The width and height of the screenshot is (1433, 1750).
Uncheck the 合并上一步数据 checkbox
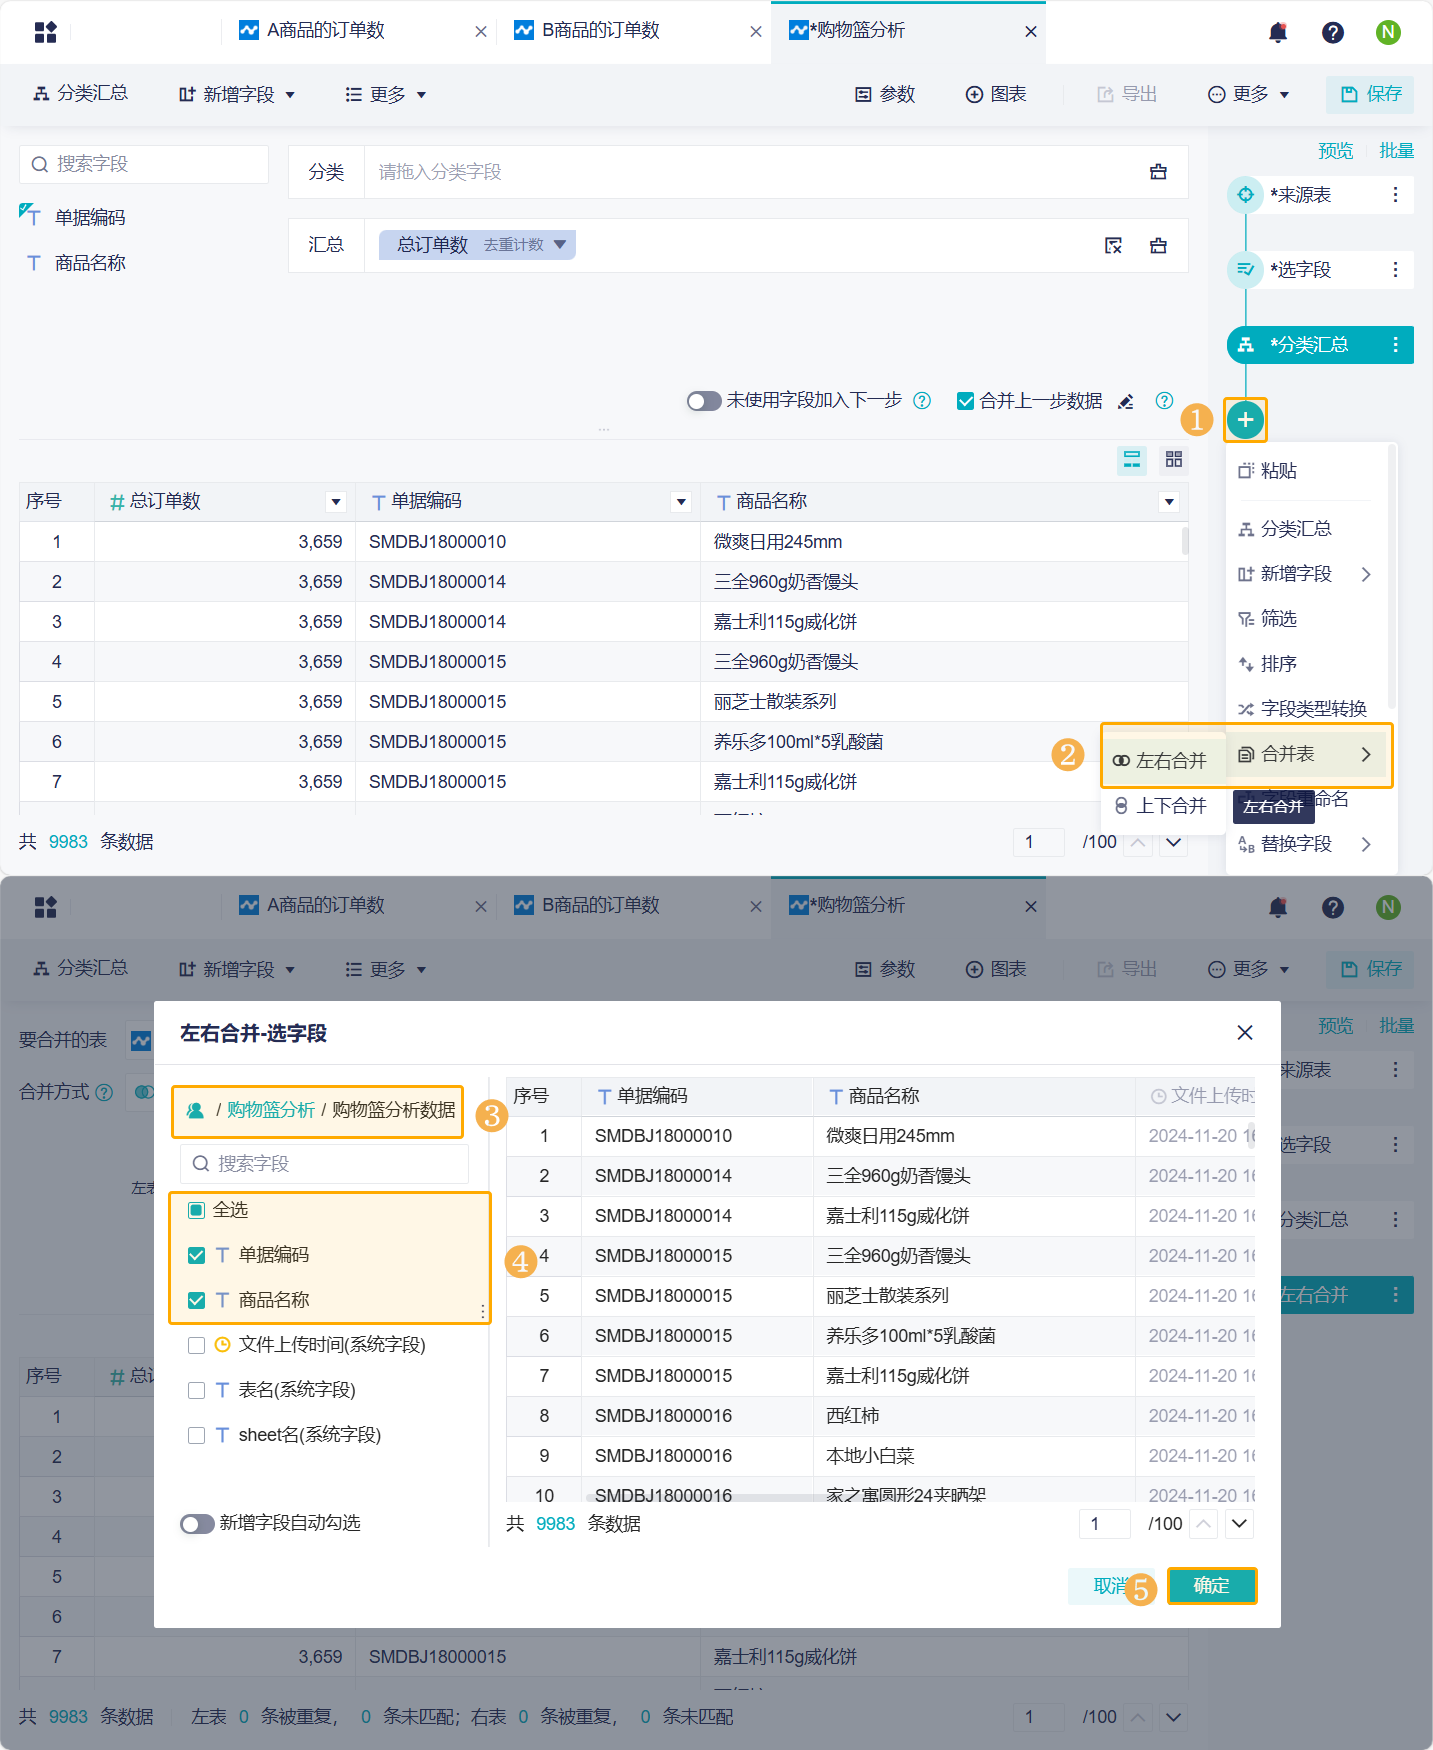pos(965,401)
